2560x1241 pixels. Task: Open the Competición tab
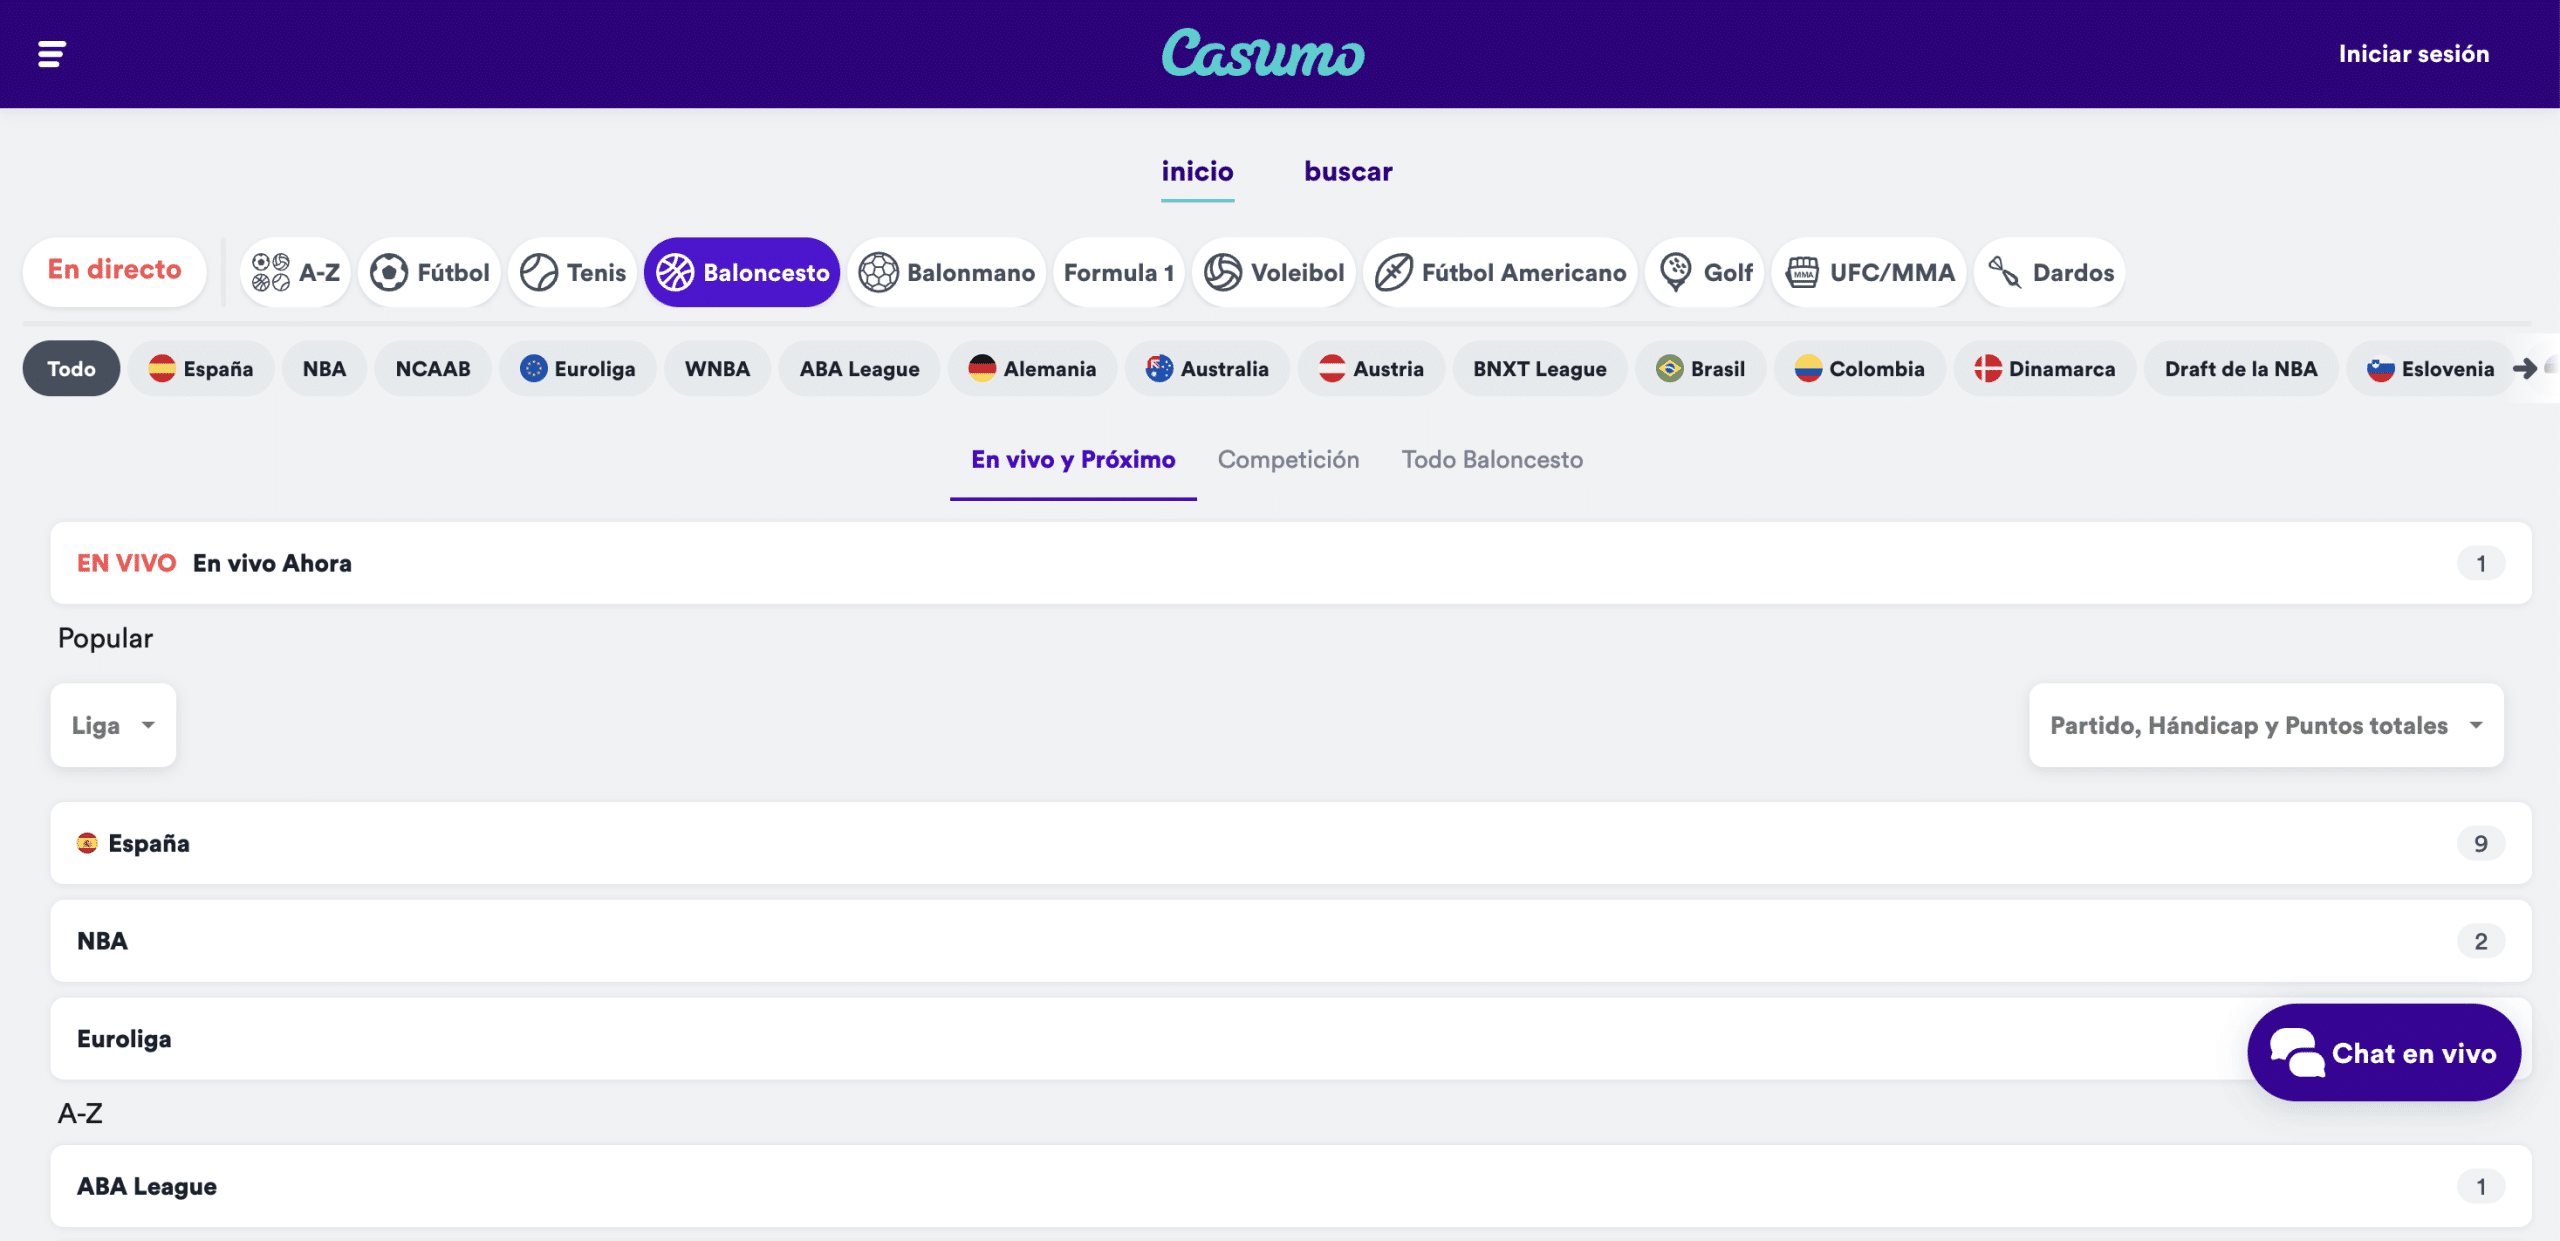pyautogui.click(x=1288, y=460)
